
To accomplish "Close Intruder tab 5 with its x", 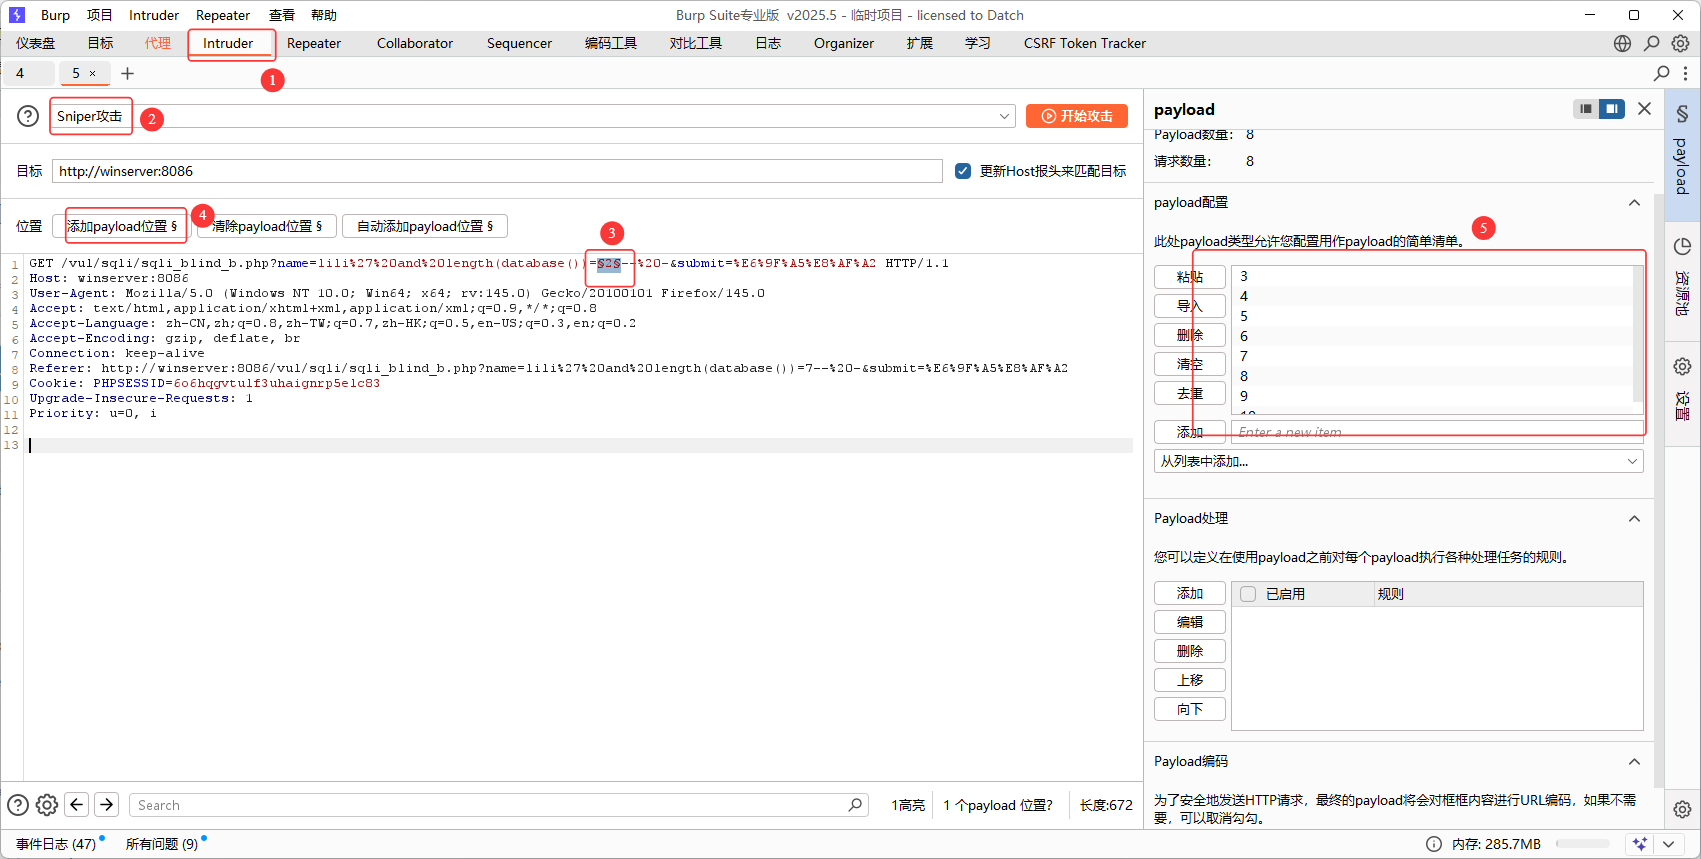I will click(x=92, y=73).
